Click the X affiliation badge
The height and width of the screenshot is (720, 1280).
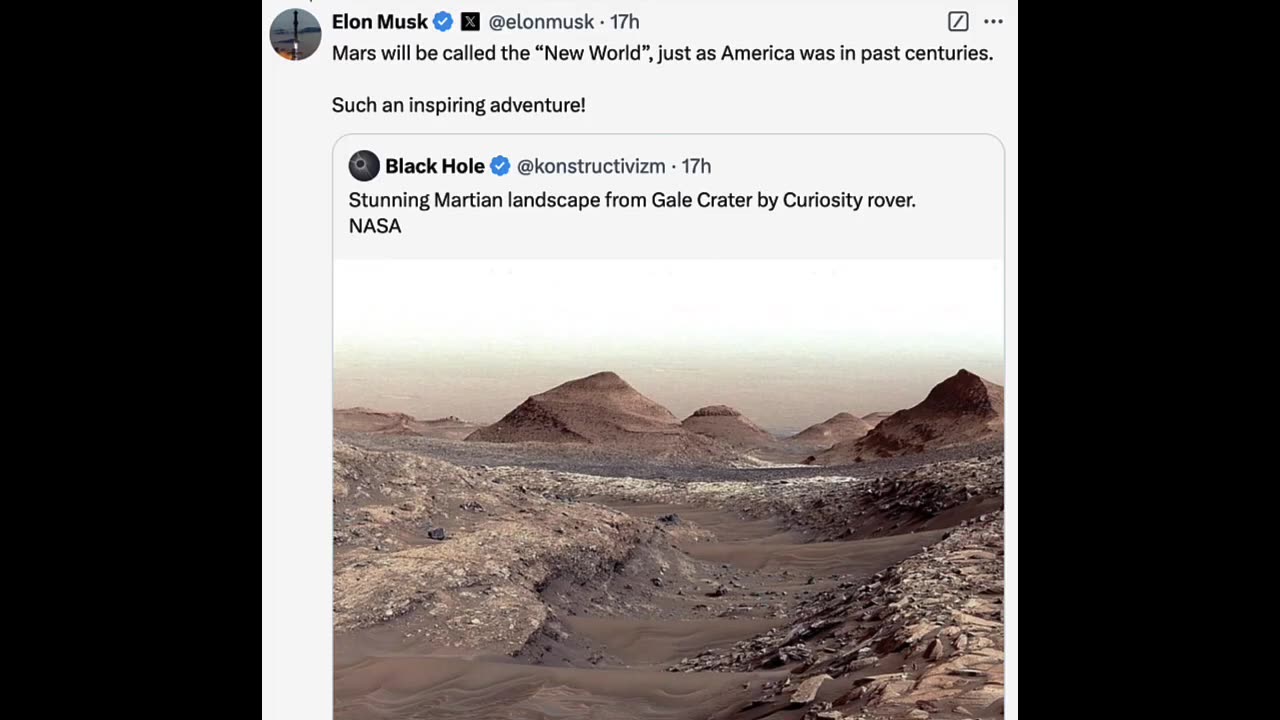pos(470,22)
